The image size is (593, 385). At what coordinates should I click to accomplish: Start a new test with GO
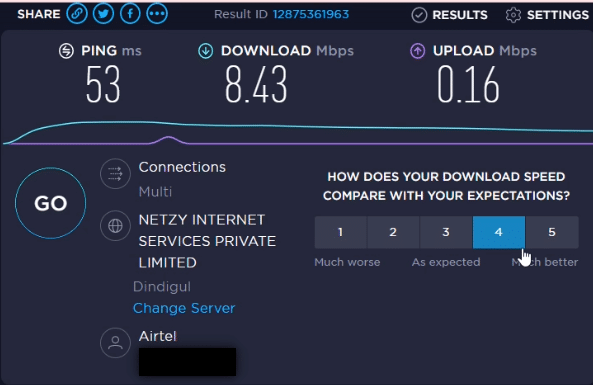click(51, 203)
